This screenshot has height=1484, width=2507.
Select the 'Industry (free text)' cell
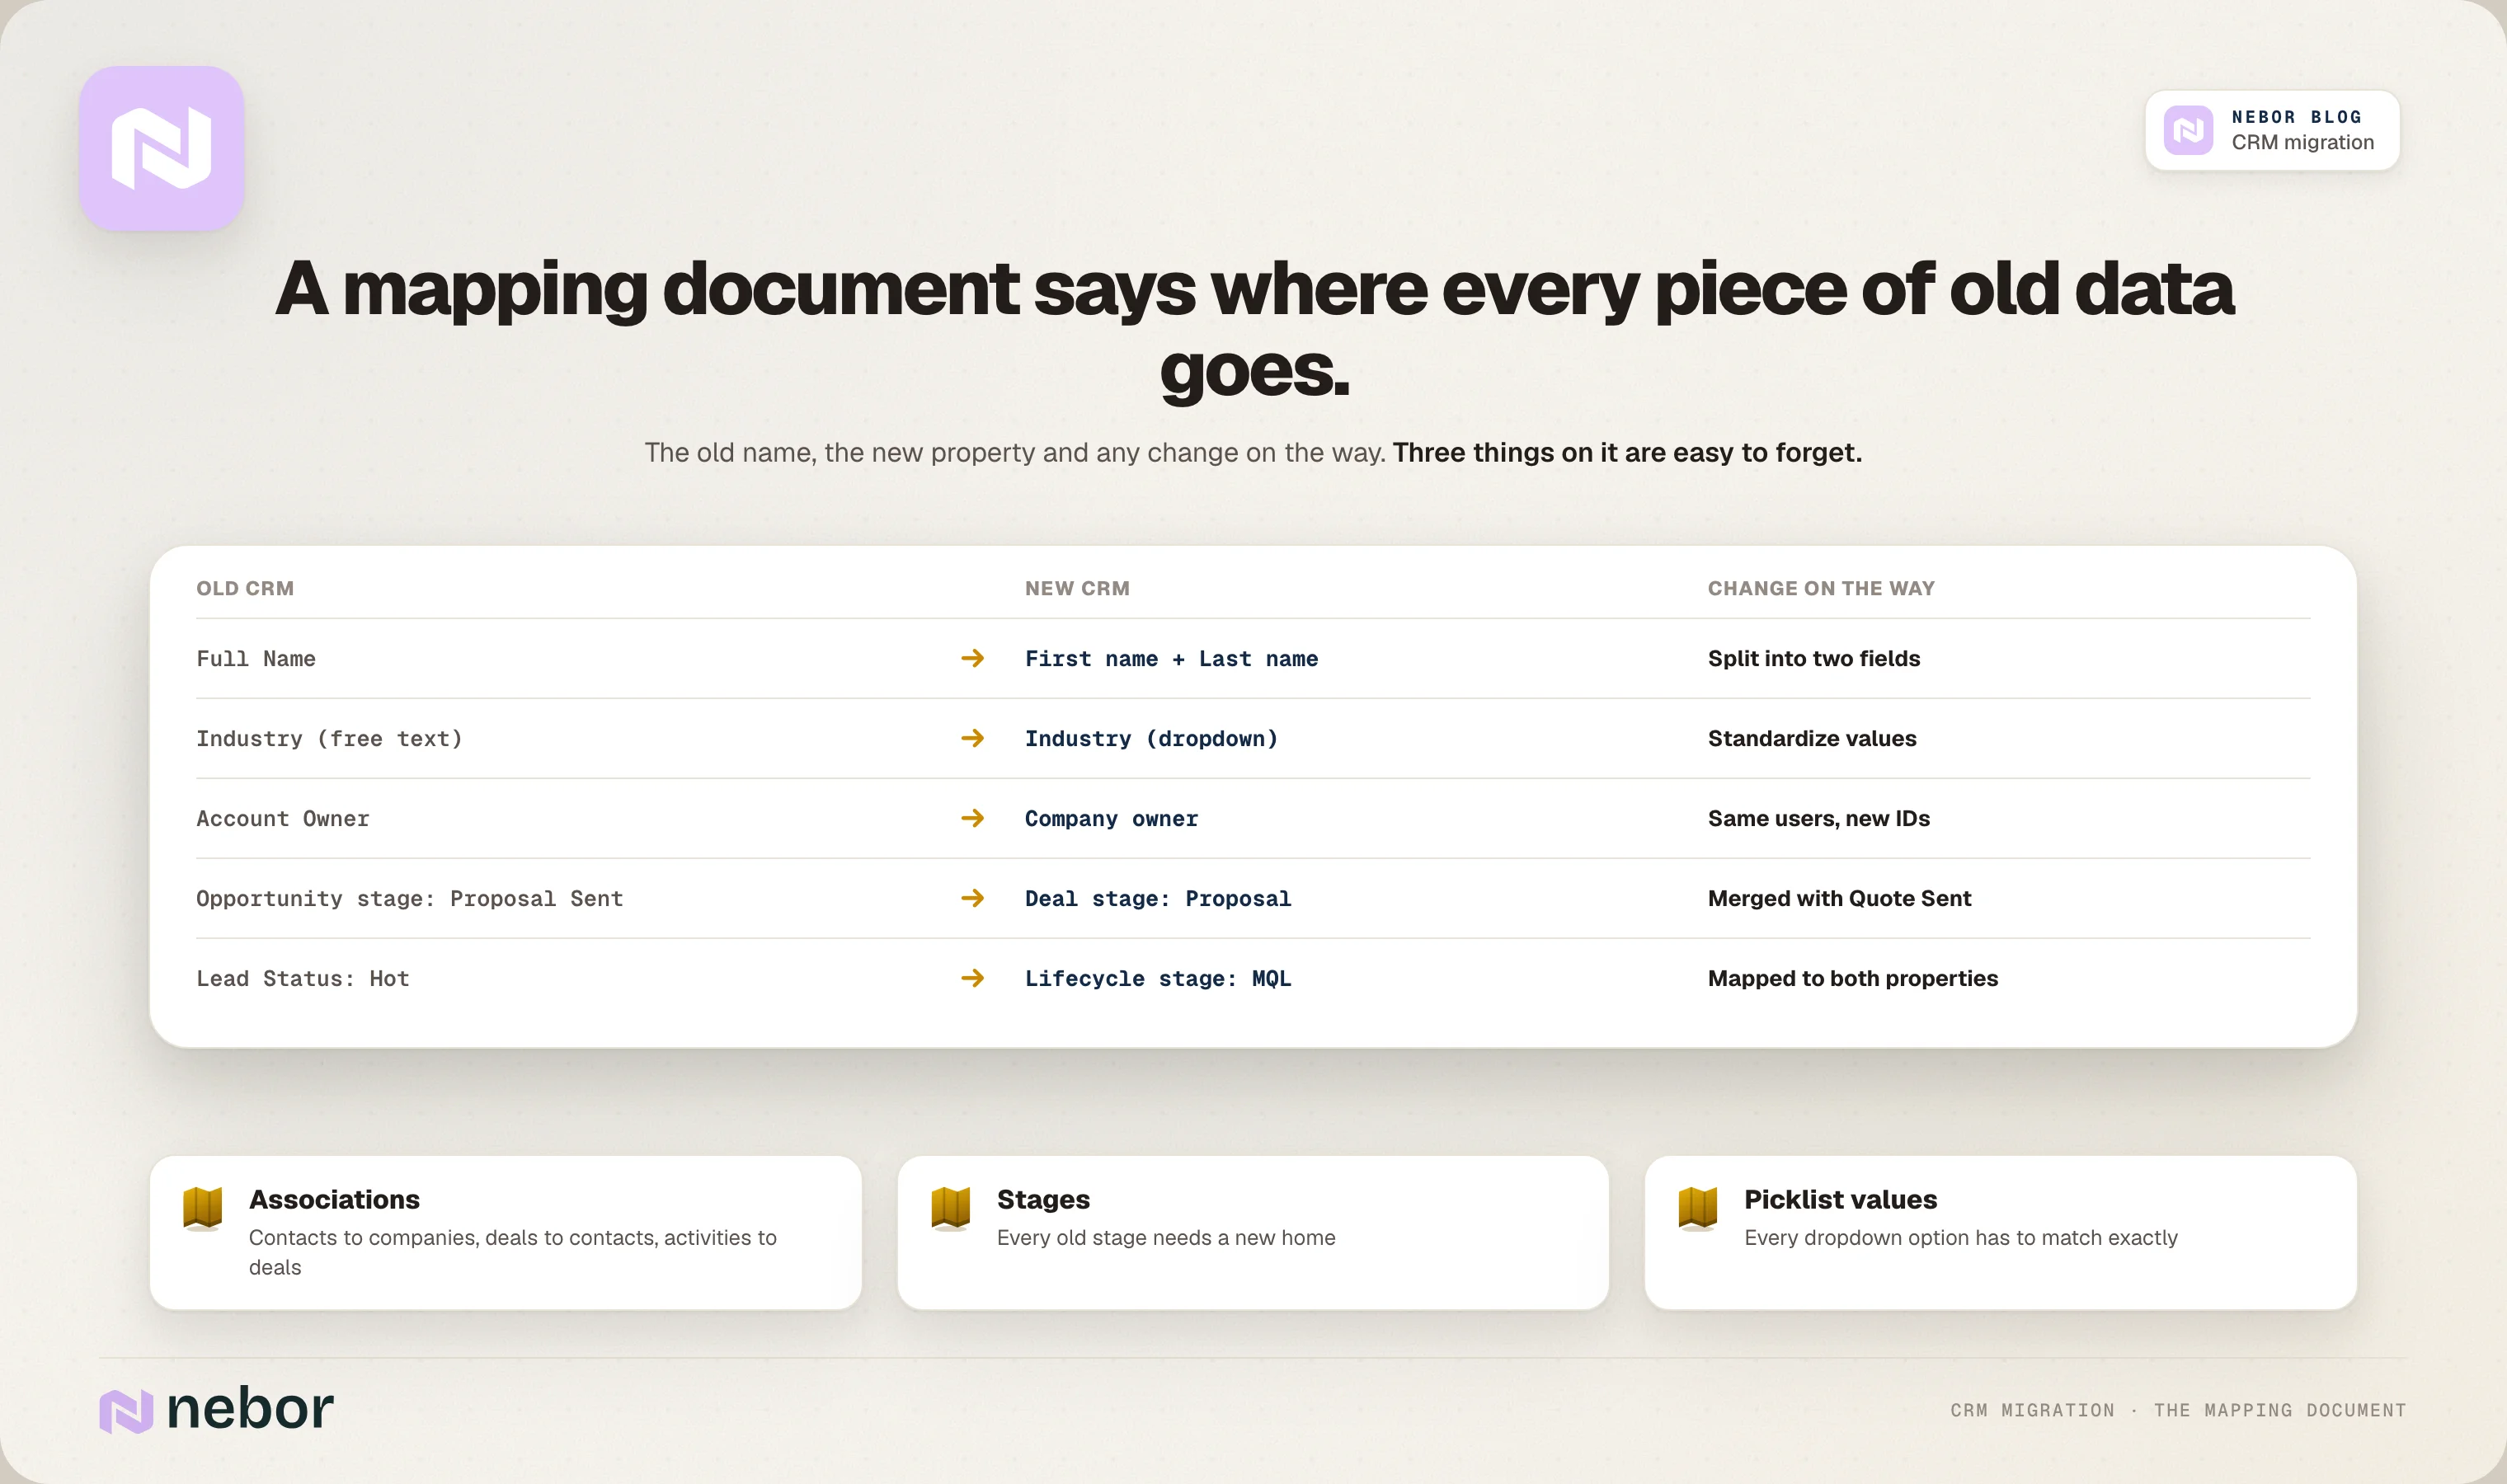(x=329, y=739)
